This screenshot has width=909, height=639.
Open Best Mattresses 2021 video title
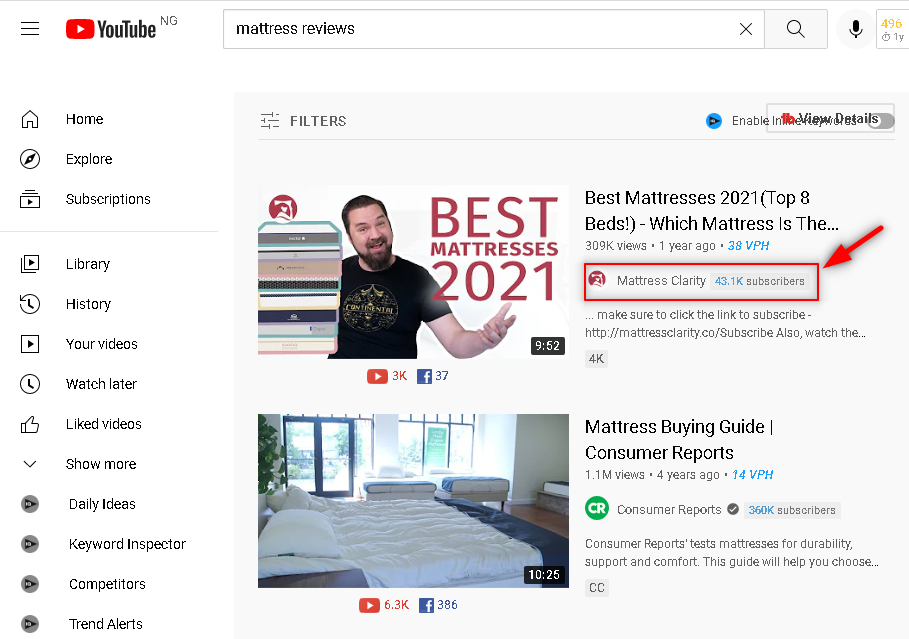(712, 210)
